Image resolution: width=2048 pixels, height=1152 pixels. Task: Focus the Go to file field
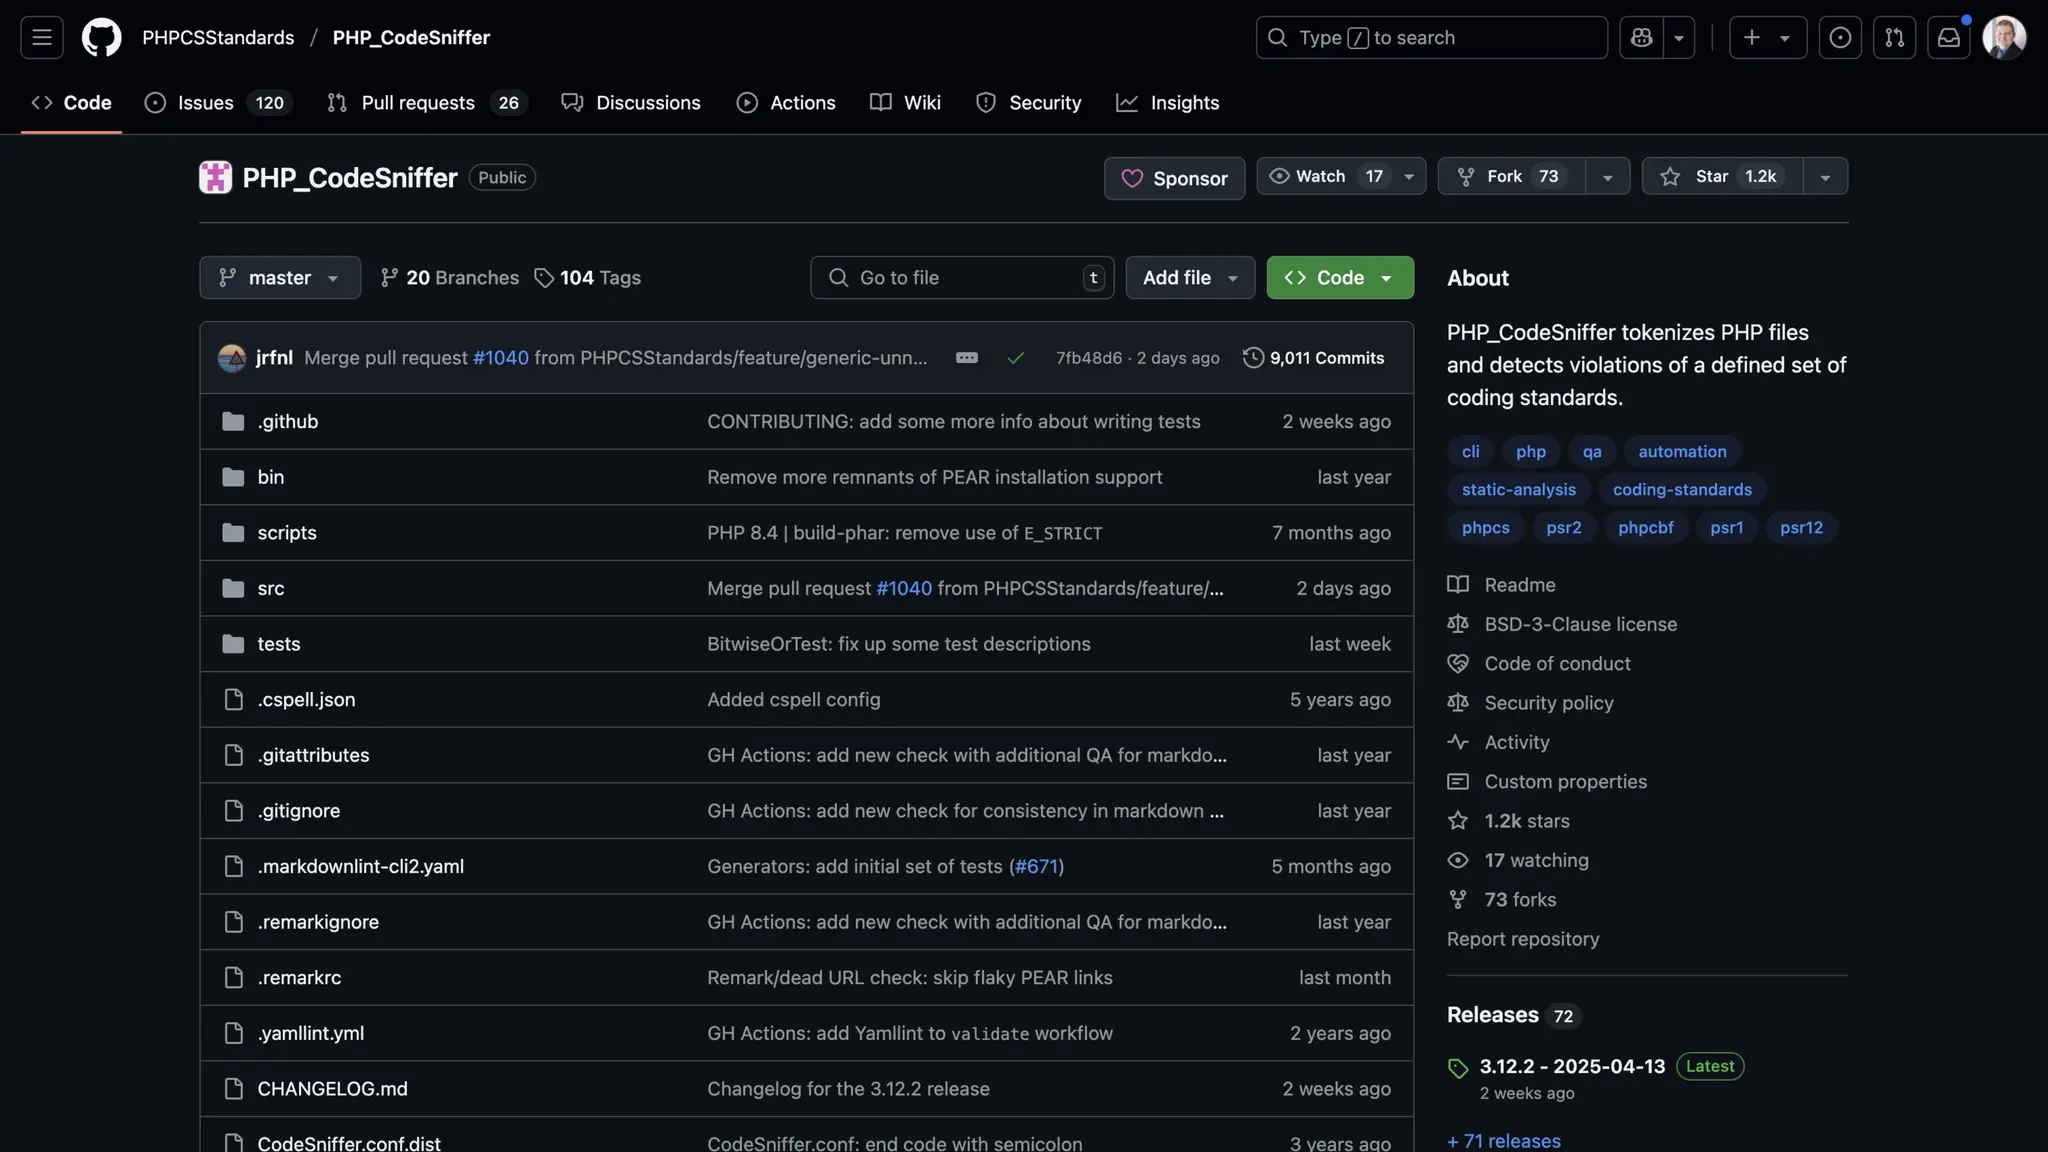pos(962,277)
